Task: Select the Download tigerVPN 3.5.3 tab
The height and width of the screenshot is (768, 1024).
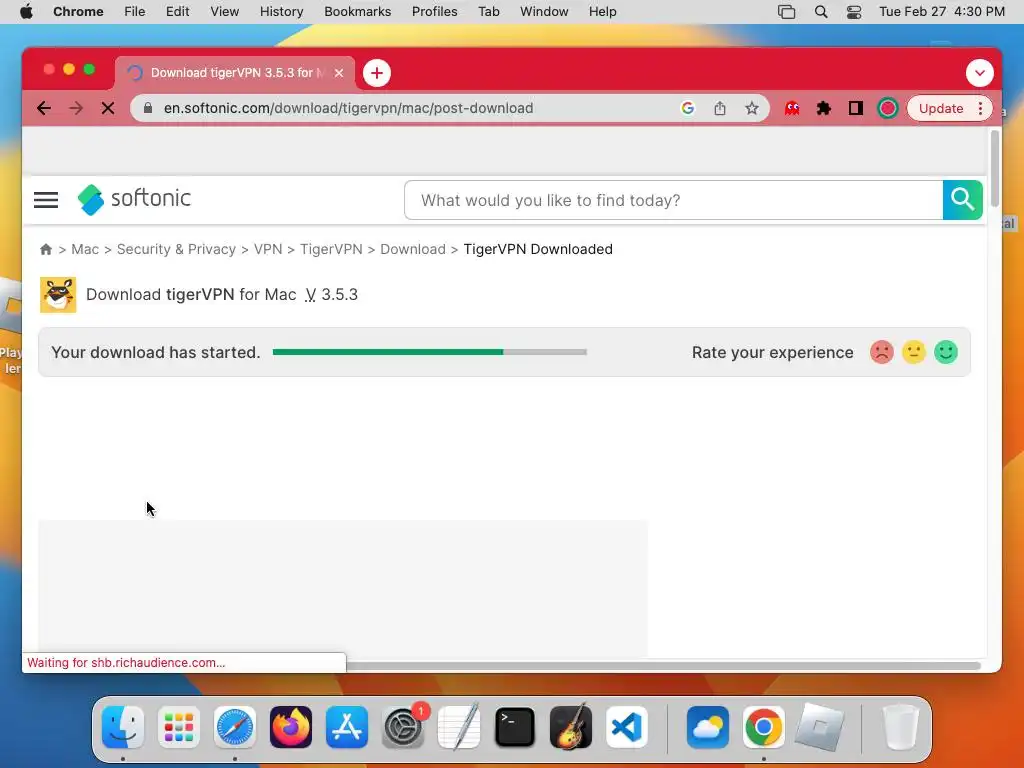Action: (x=232, y=73)
